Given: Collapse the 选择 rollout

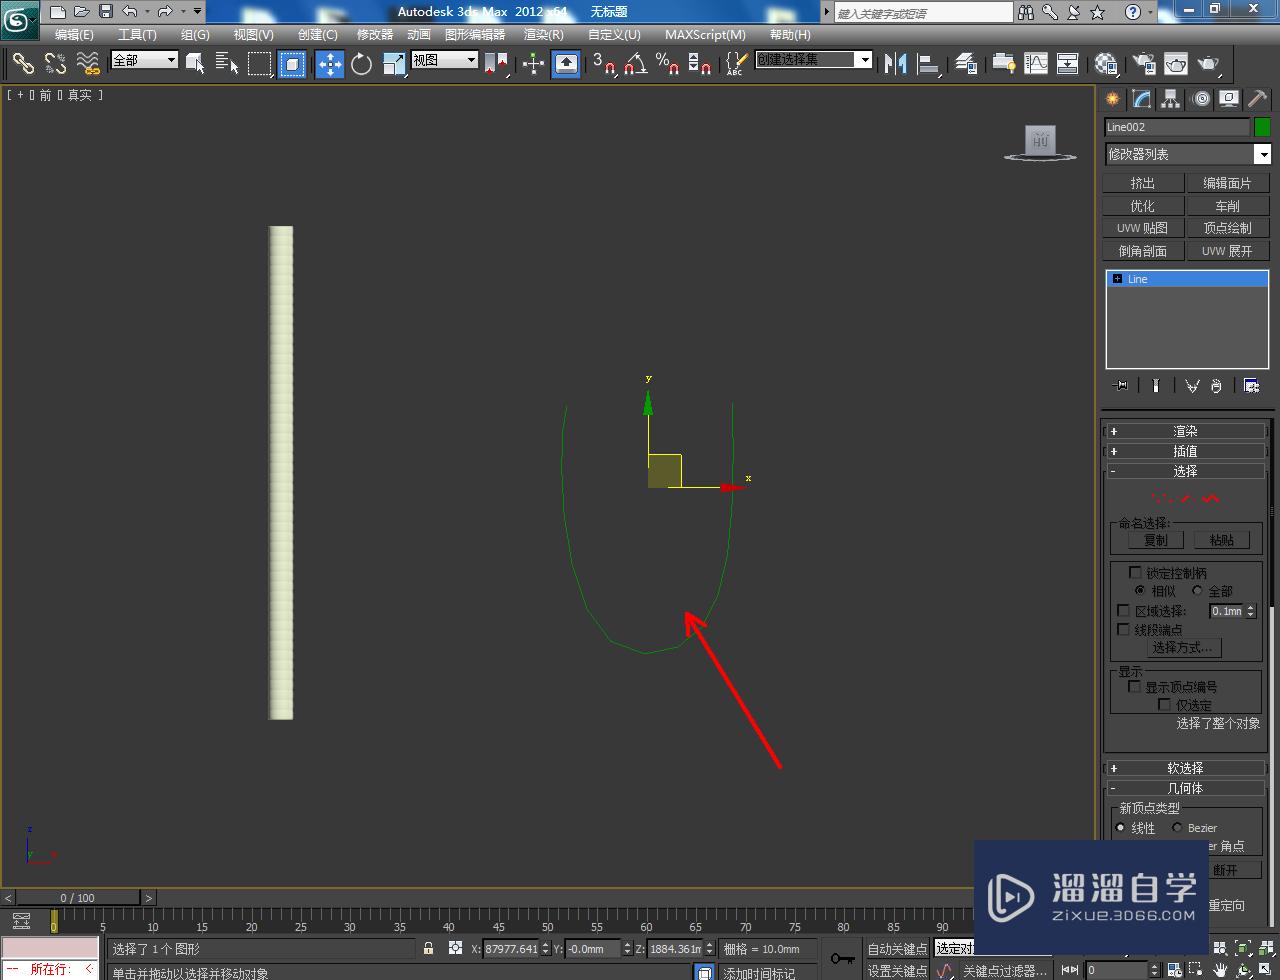Looking at the screenshot, I should click(x=1185, y=471).
